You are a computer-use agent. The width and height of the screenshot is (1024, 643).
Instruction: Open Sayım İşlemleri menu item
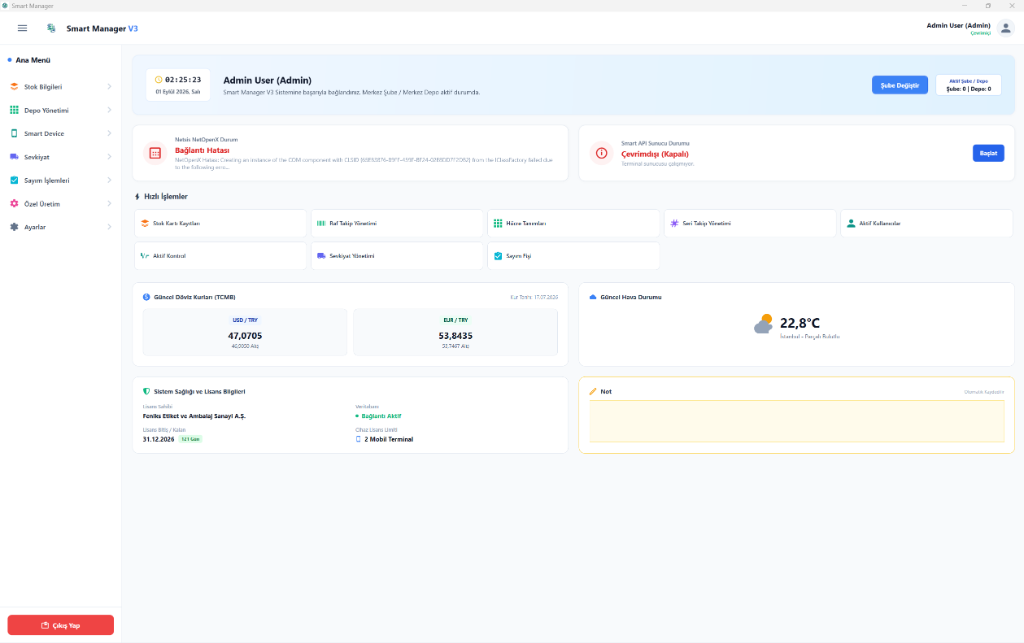(x=61, y=180)
